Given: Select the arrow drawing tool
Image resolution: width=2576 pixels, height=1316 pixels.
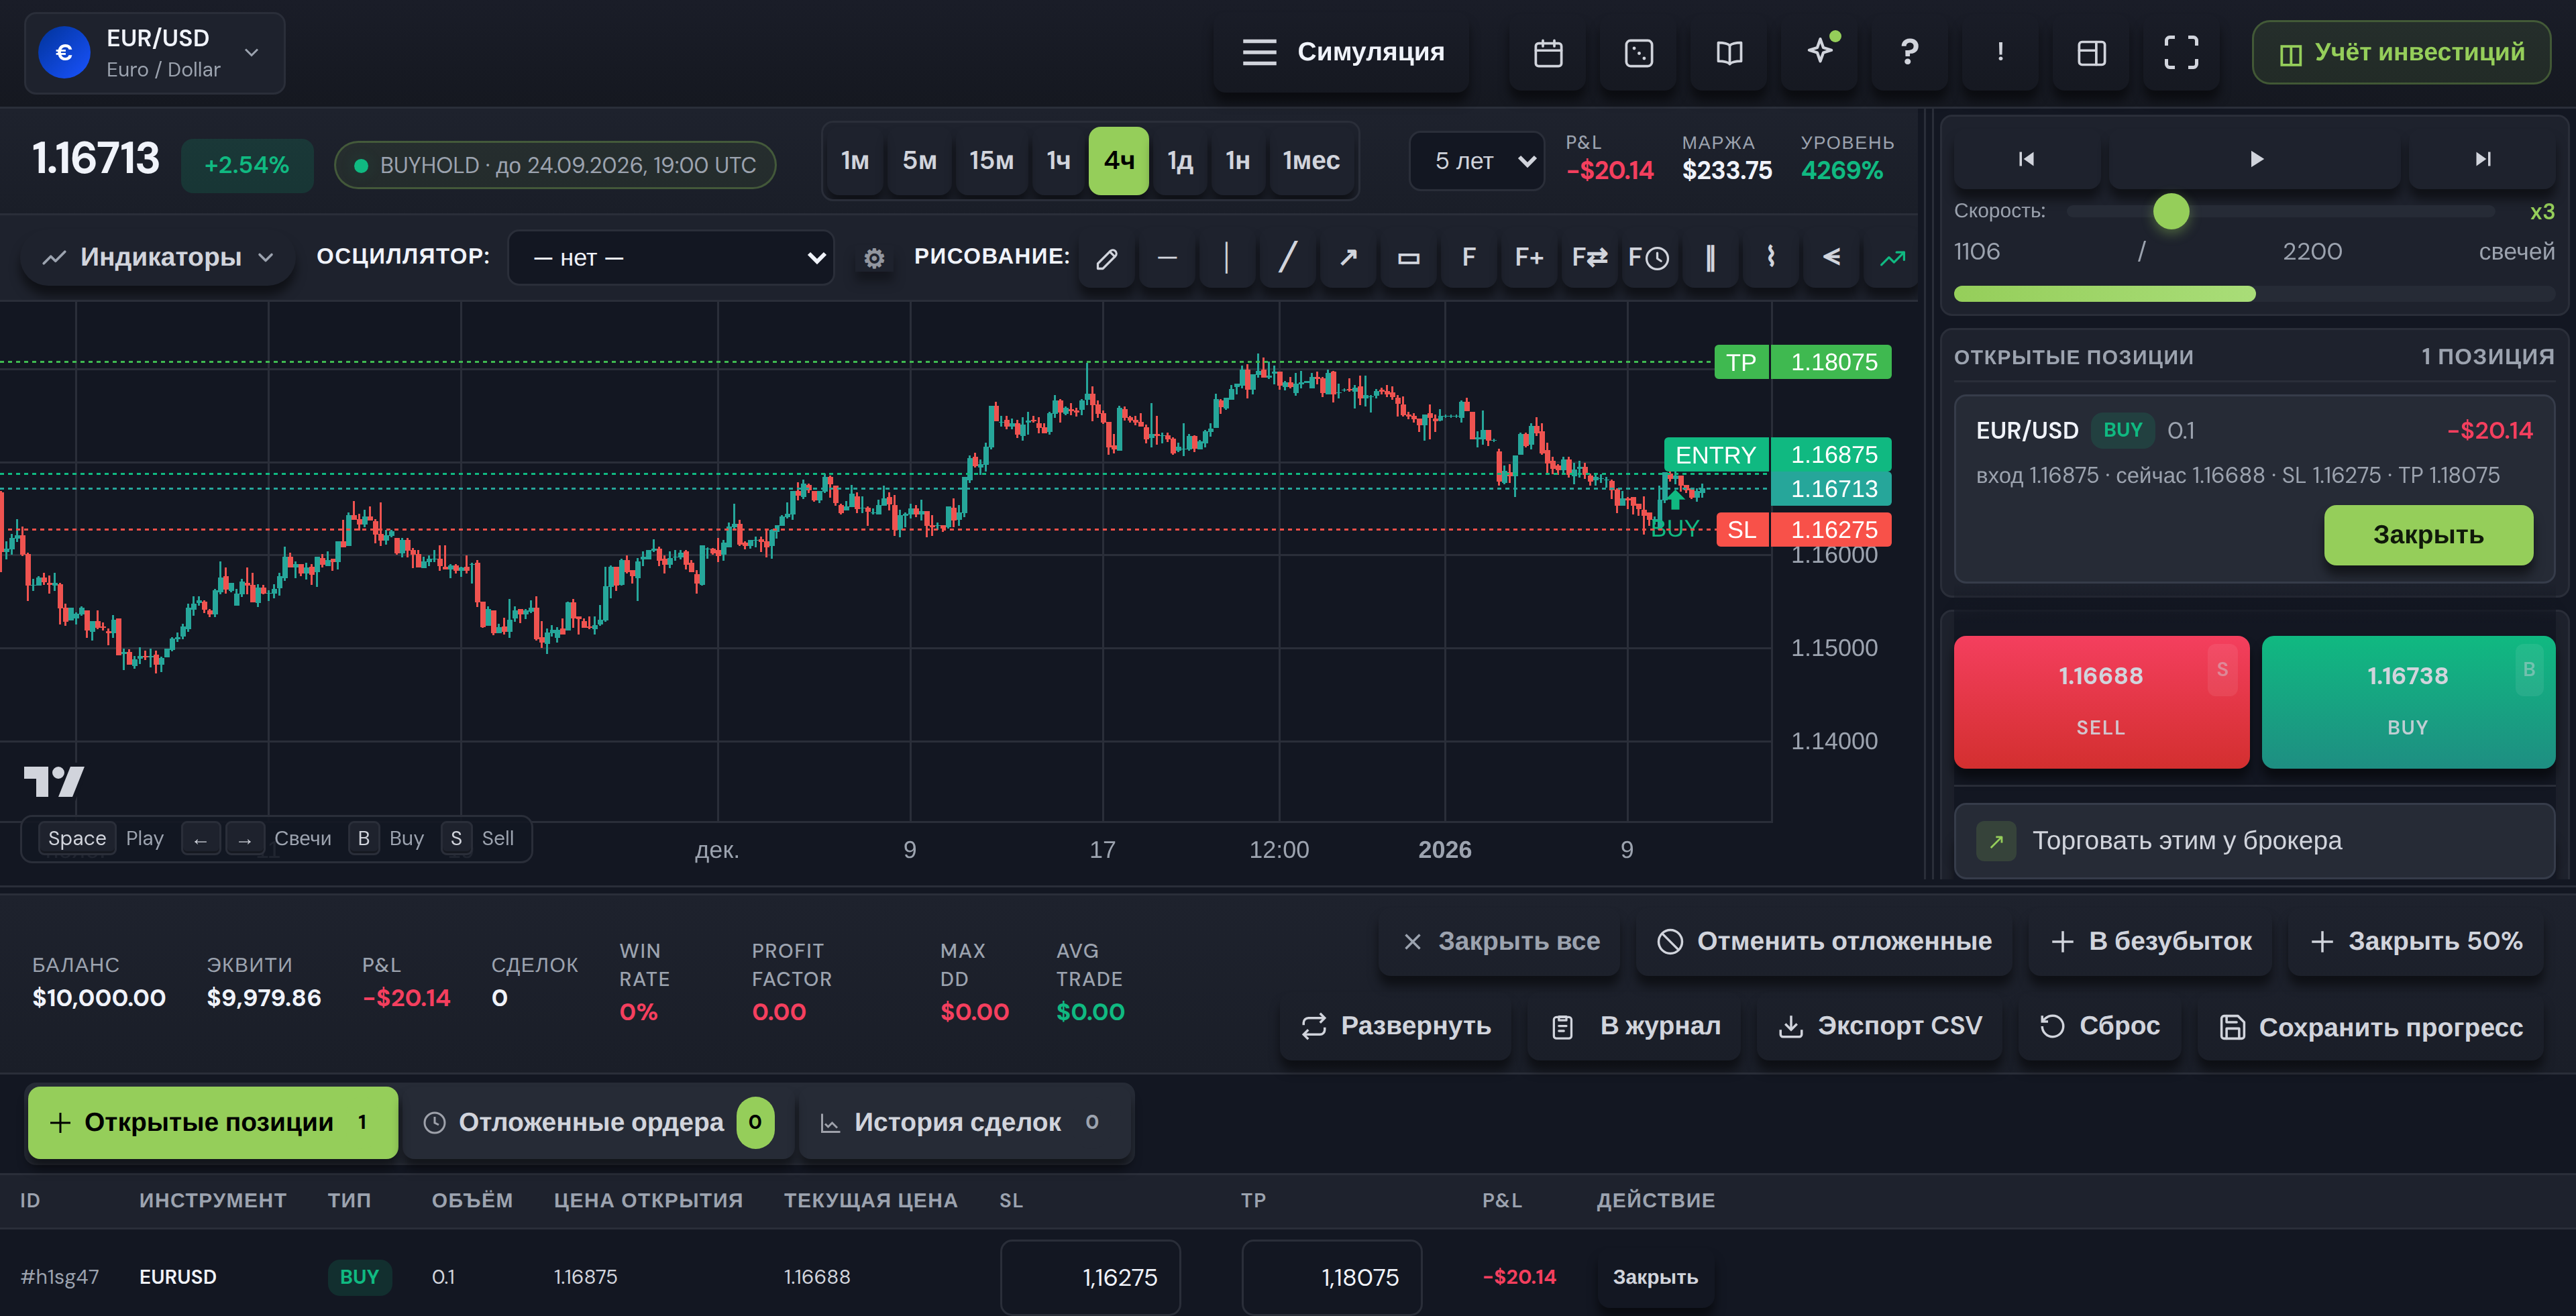Looking at the screenshot, I should pyautogui.click(x=1348, y=258).
